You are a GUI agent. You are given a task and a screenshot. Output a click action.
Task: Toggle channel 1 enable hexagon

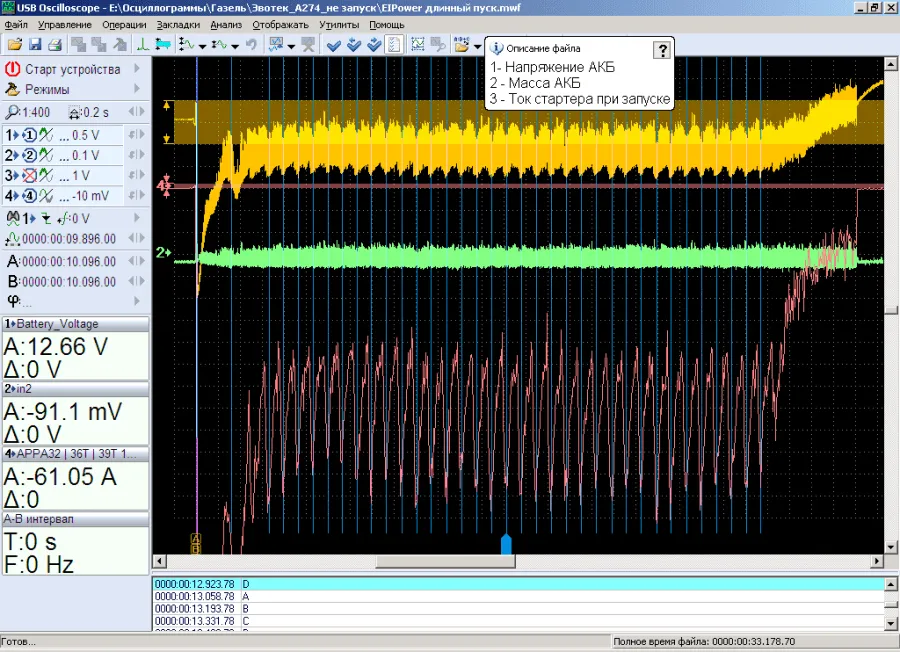[29, 135]
